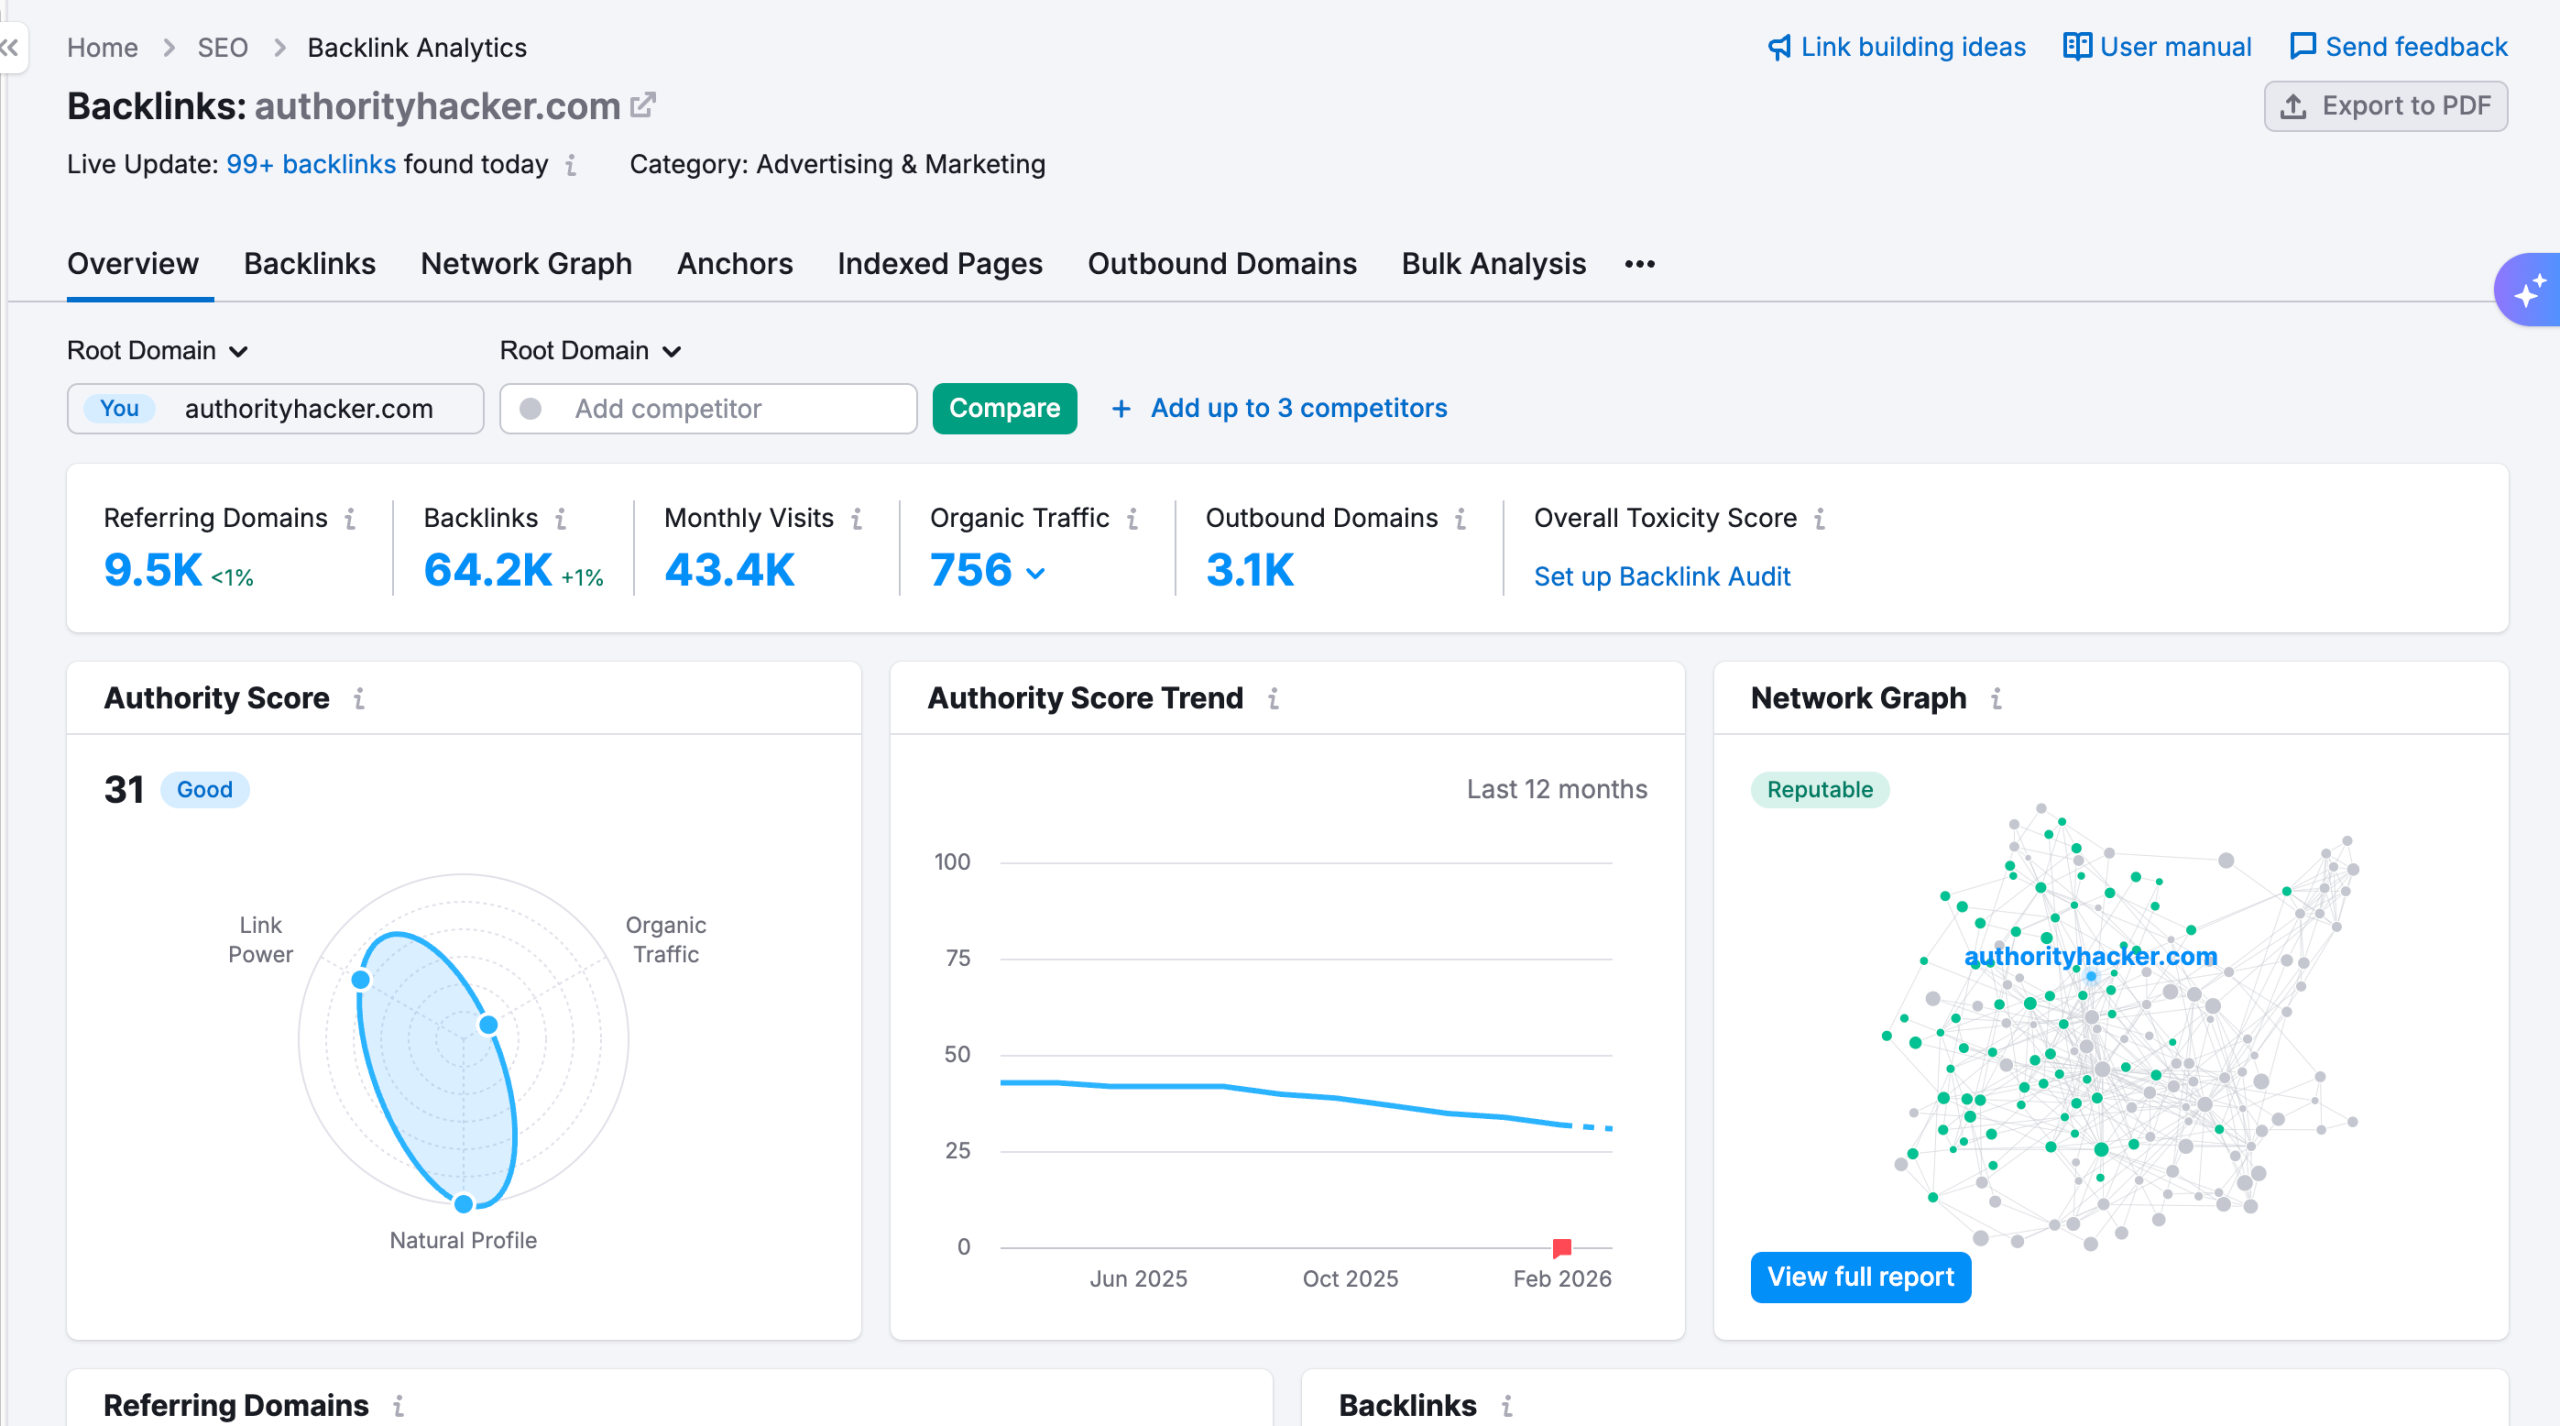Click the red marker on the Authority Score Trend chart

click(1561, 1246)
